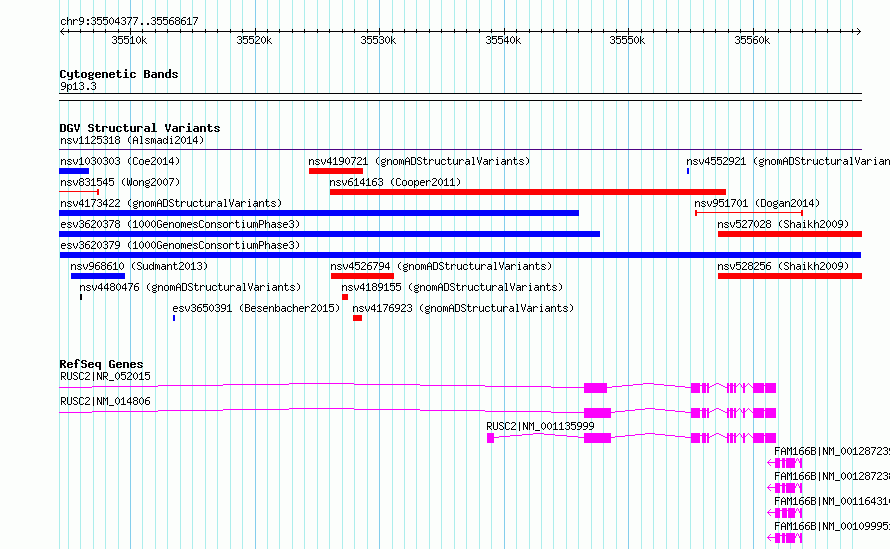The height and width of the screenshot is (549, 890).
Task: Click the chr9:35504377..35568617 position label
Action: point(129,22)
